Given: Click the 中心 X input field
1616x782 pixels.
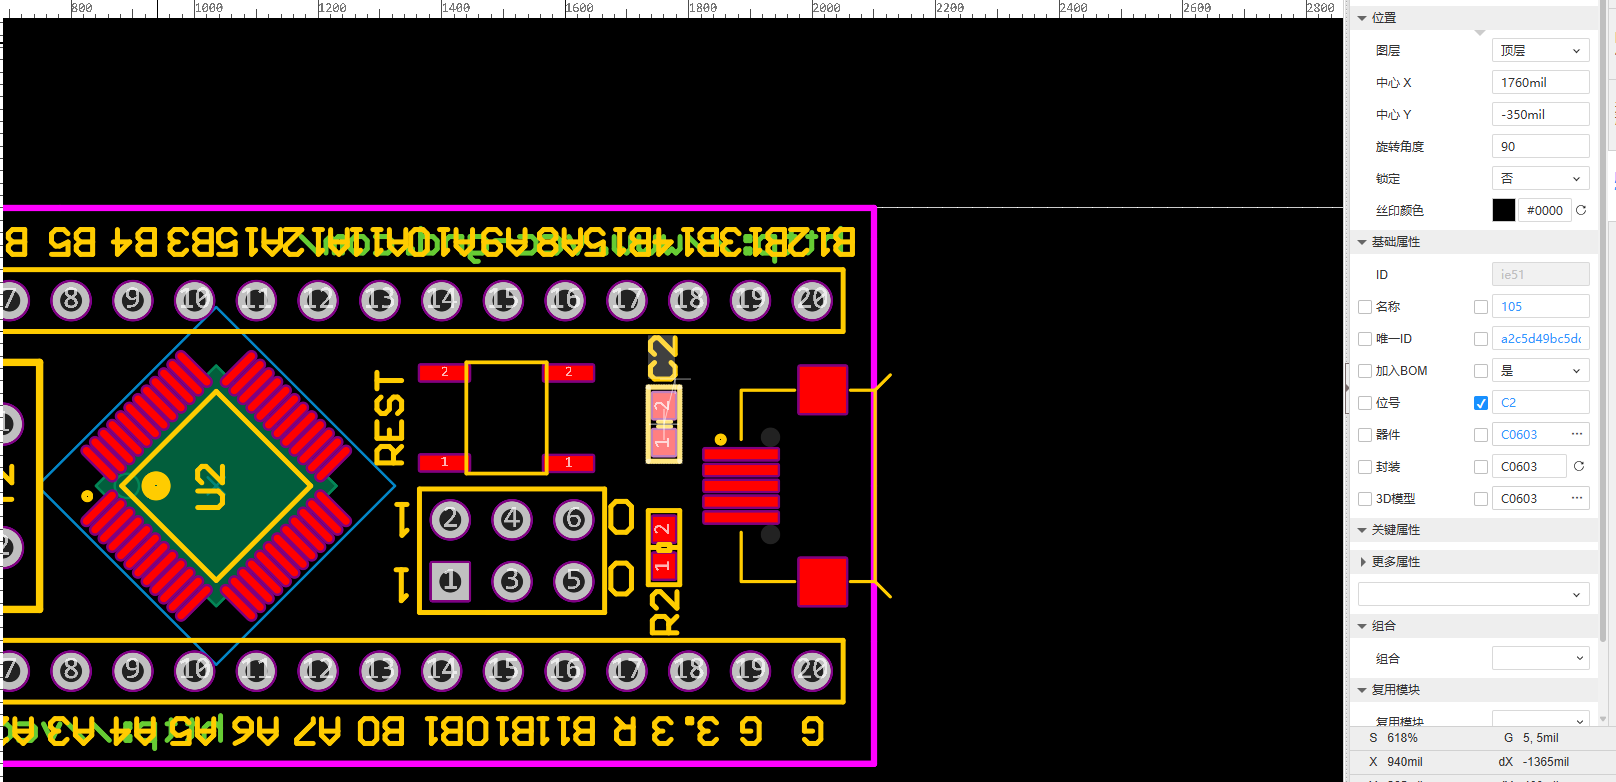Looking at the screenshot, I should [1540, 83].
